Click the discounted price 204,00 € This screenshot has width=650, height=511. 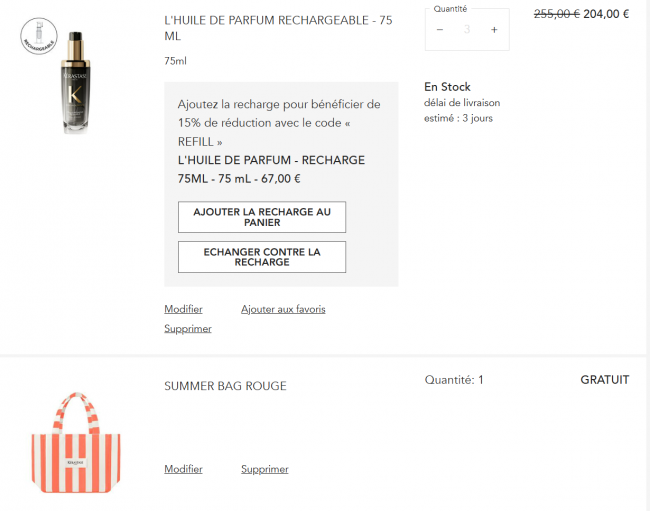[606, 14]
